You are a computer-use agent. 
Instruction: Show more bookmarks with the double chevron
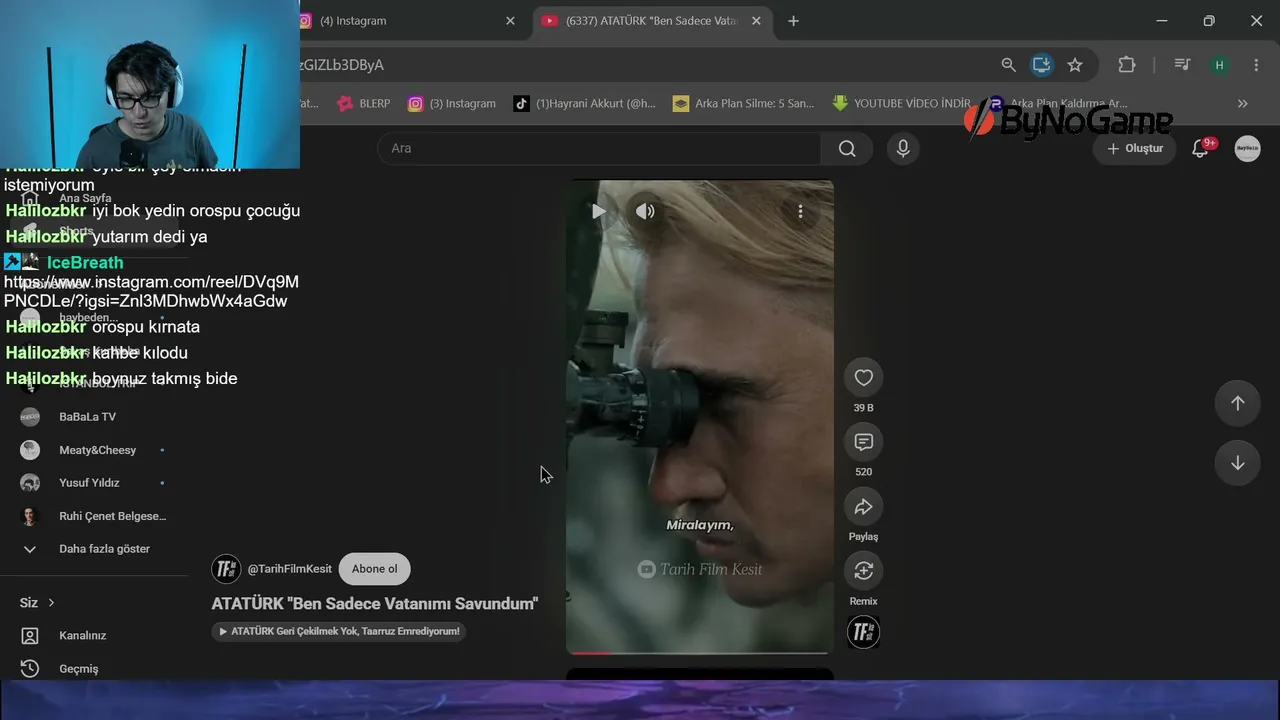[1242, 103]
